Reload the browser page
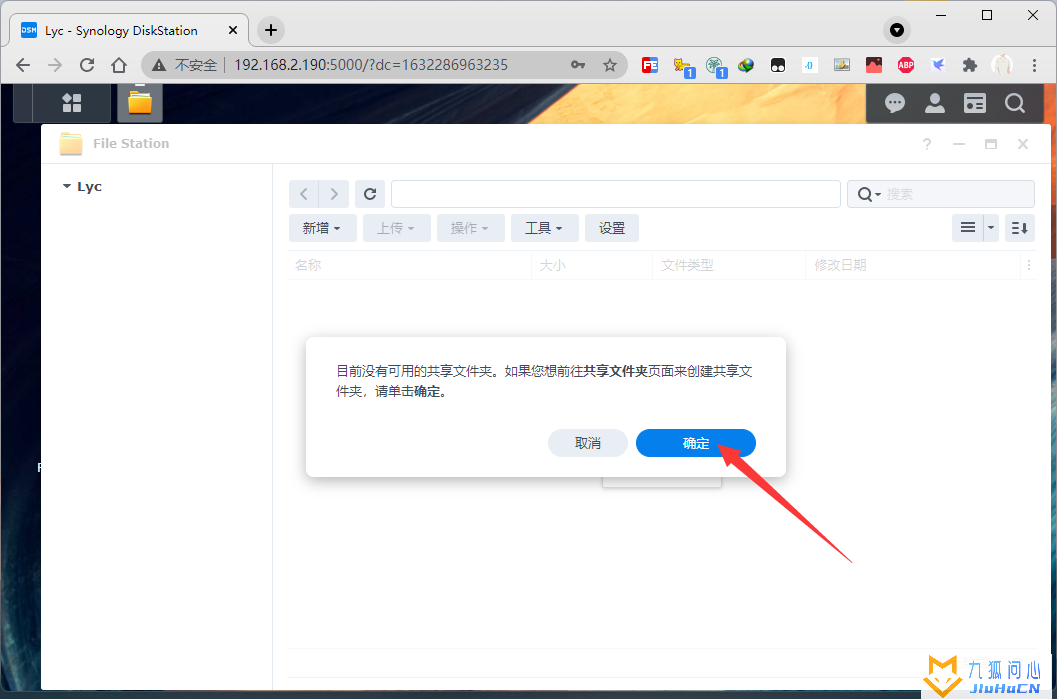 (87, 65)
